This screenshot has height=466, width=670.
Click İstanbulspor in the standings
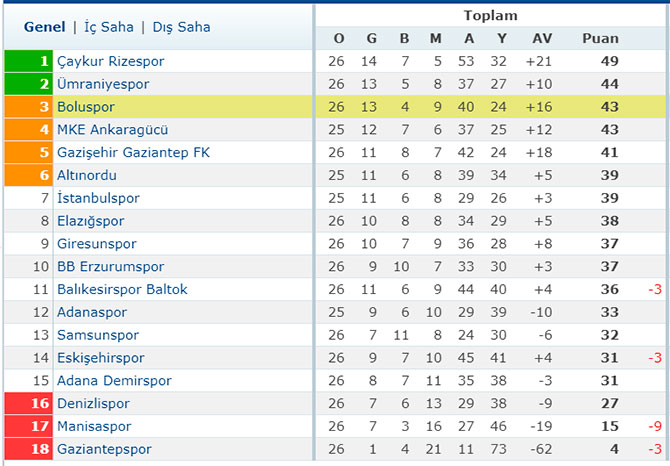click(x=98, y=198)
